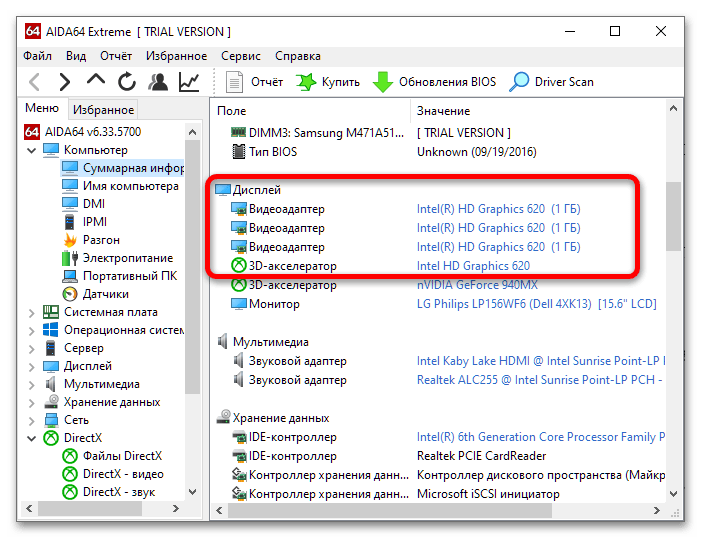Screen dimensions: 701x538
Task: Go up one level with Up arrow
Action: [96, 80]
